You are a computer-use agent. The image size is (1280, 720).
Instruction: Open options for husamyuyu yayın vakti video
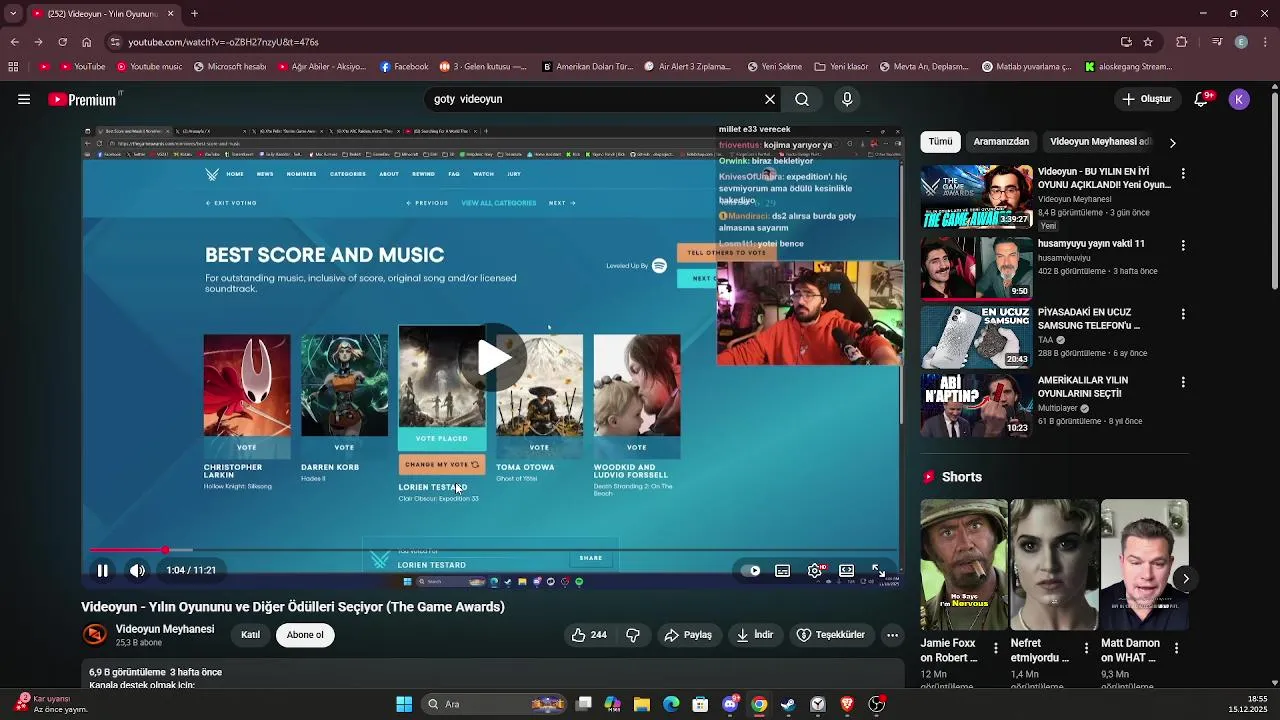[x=1183, y=245]
